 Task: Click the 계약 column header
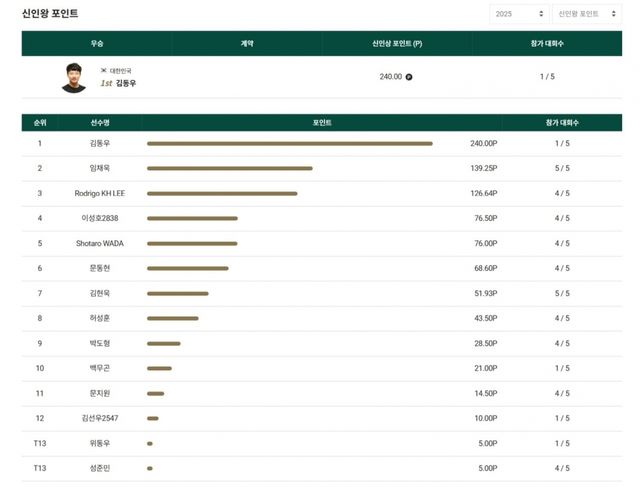click(x=247, y=43)
